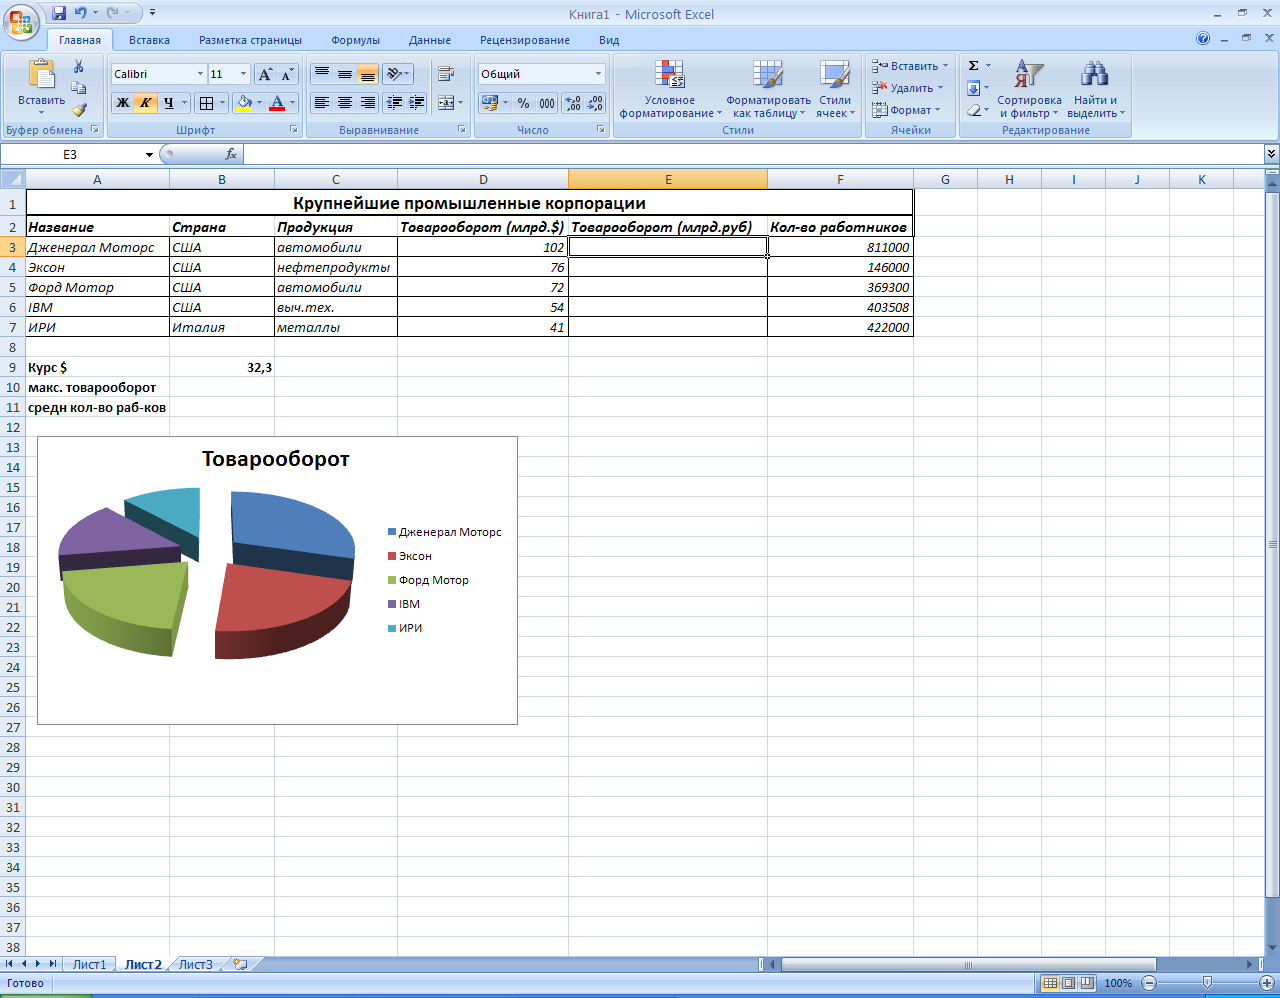
Task: Decrease font size with the small A icon
Action: click(x=287, y=74)
